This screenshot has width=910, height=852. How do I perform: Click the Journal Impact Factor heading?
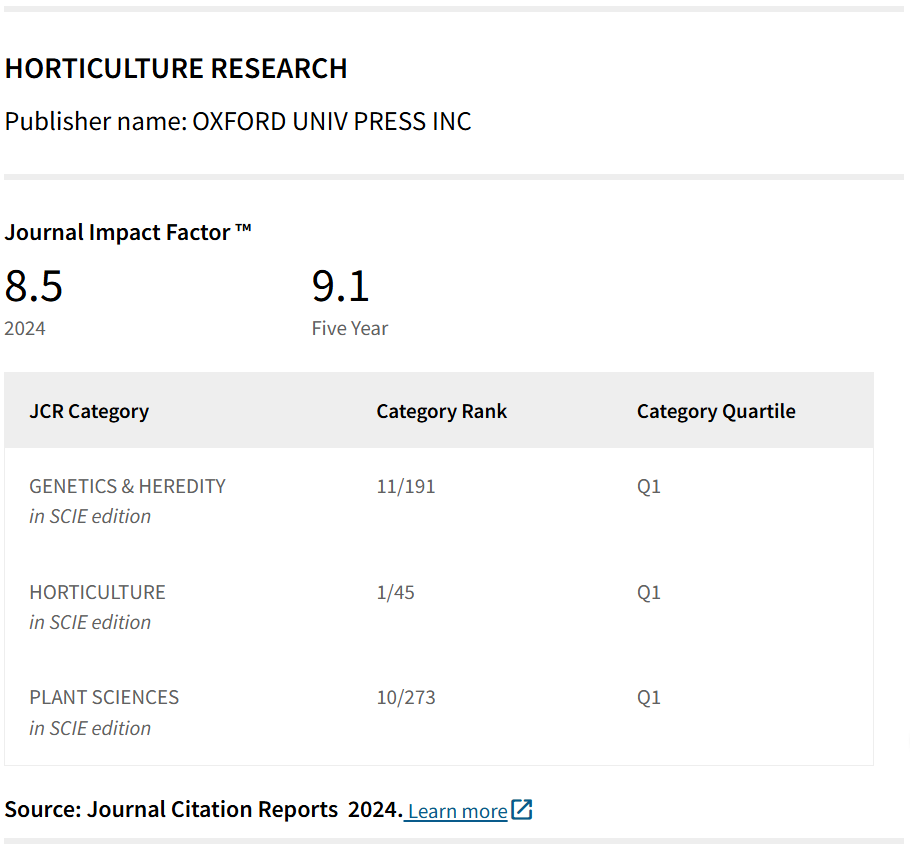click(x=128, y=232)
